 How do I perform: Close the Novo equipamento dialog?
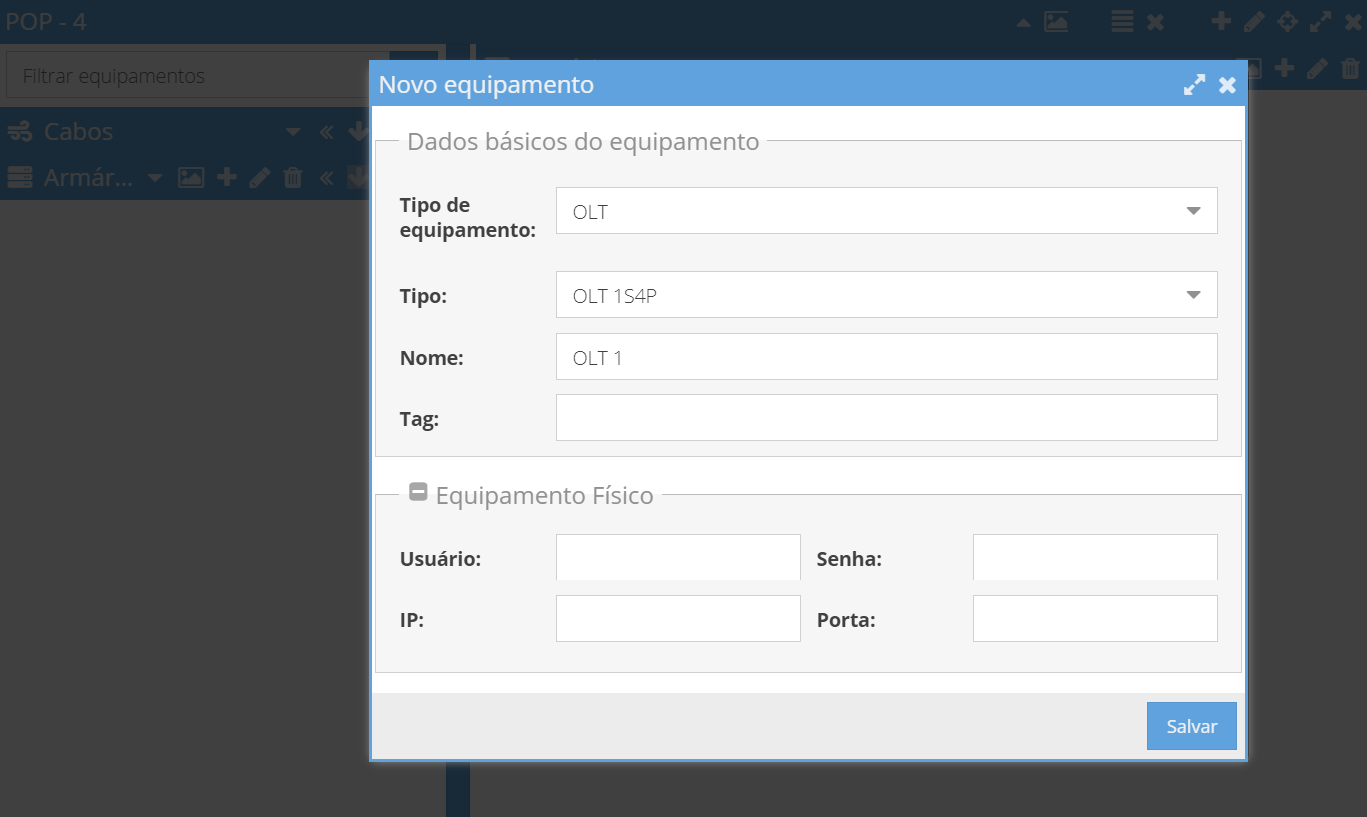[x=1227, y=85]
